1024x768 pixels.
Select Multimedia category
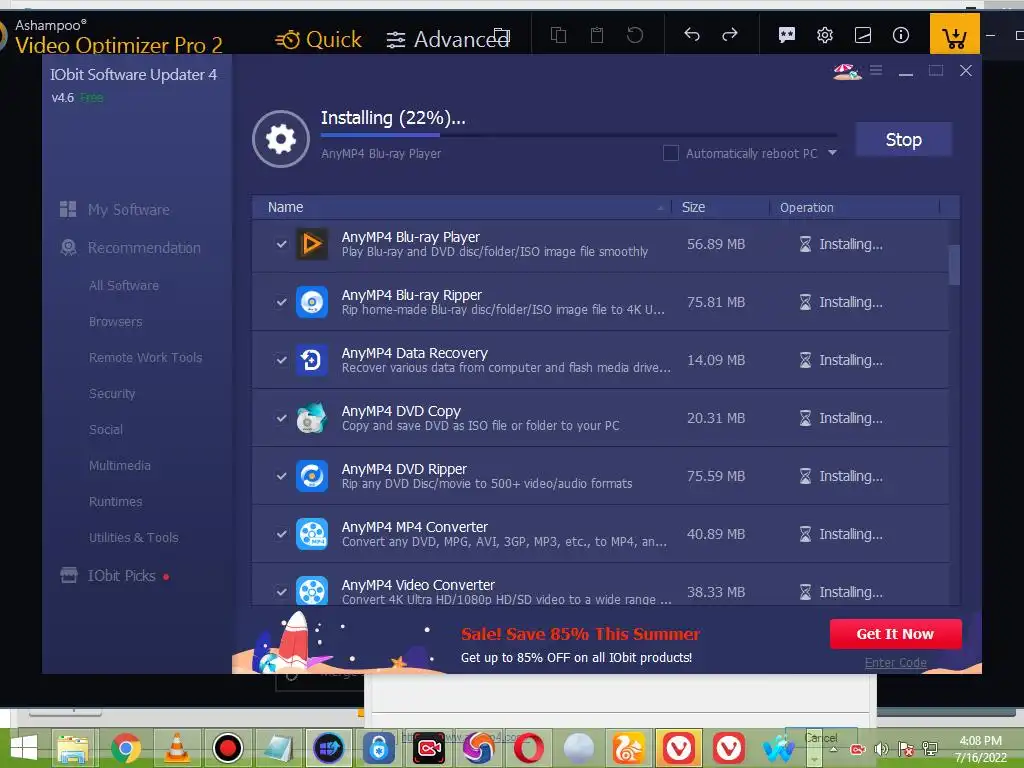point(120,465)
